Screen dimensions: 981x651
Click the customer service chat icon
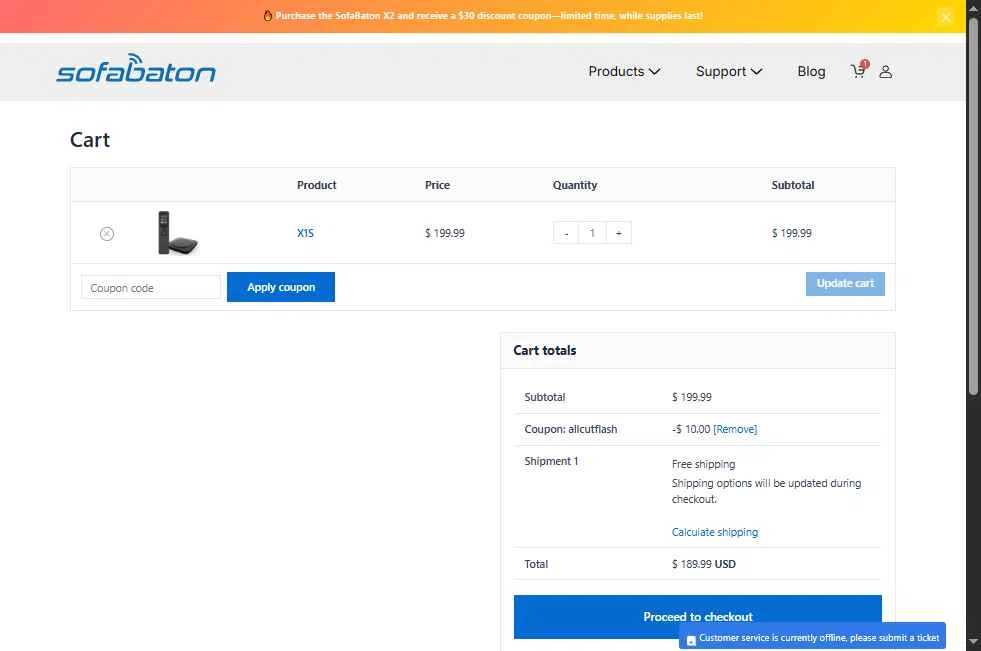(691, 640)
